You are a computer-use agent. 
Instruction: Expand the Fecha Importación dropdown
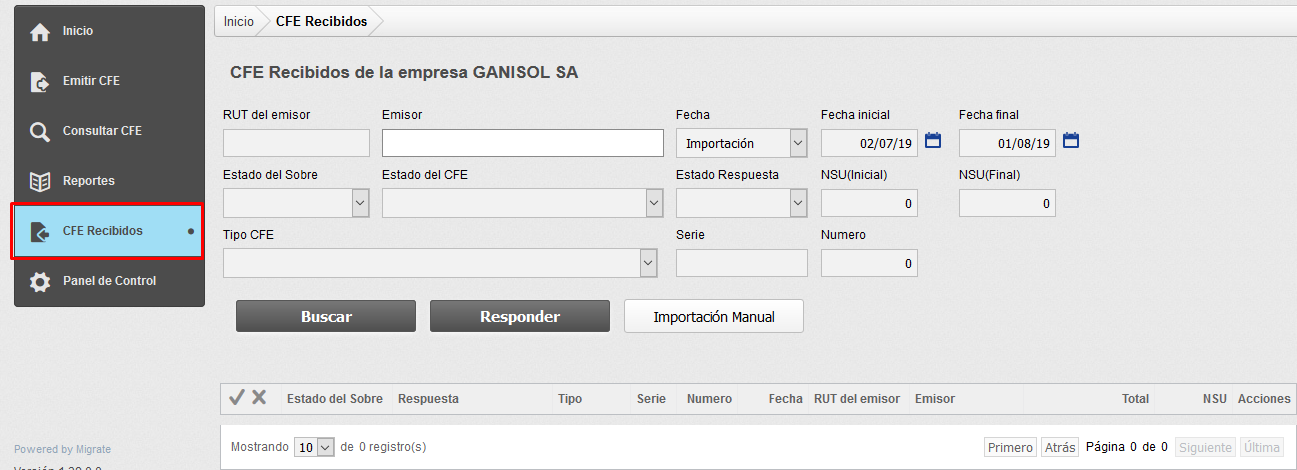tap(797, 144)
